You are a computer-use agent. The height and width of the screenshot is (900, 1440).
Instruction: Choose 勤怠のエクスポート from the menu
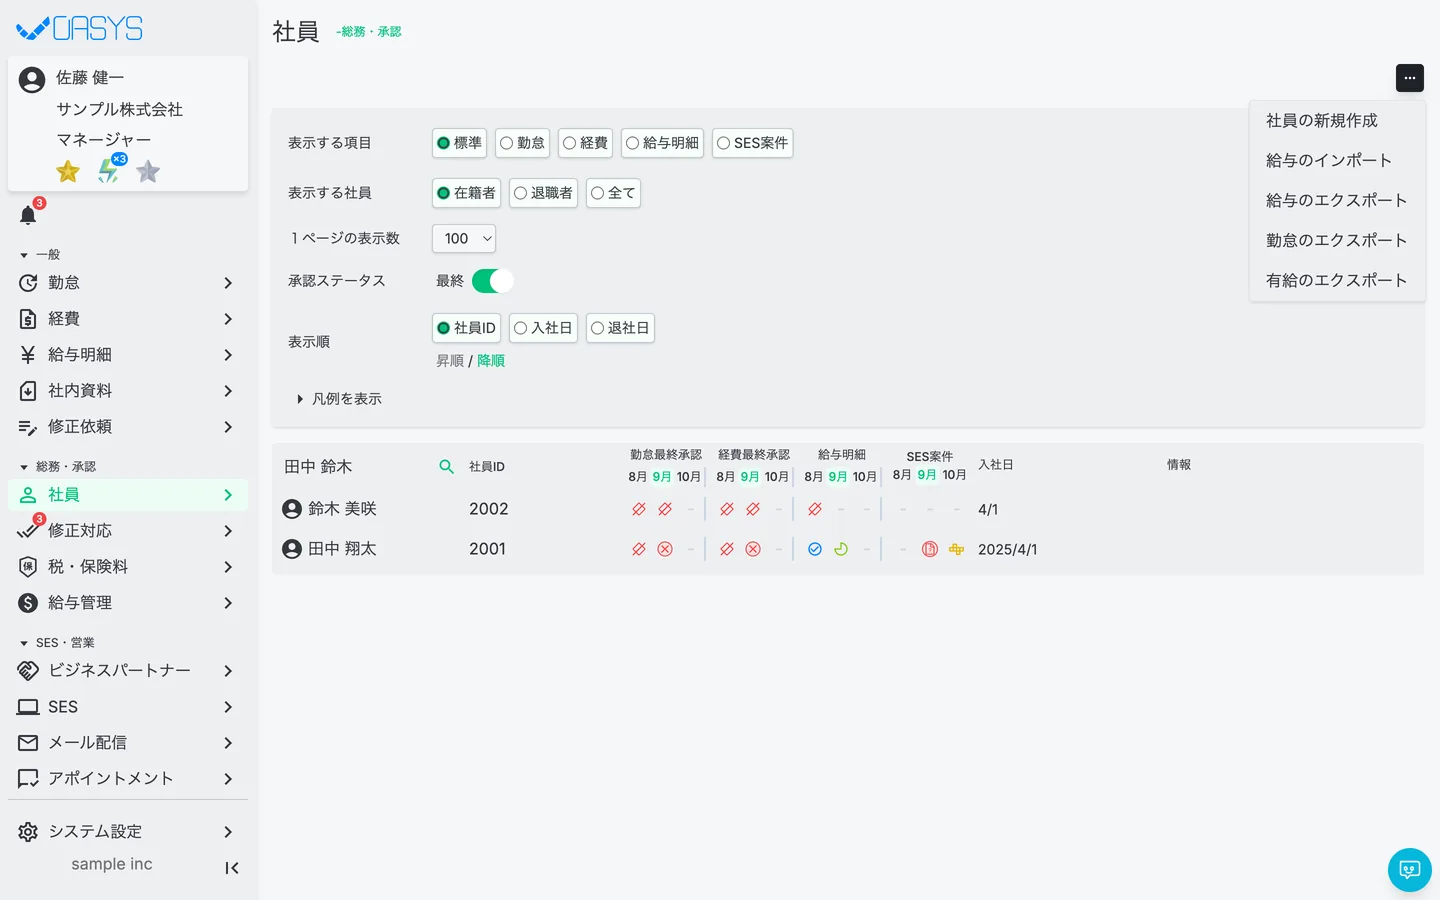coord(1337,241)
